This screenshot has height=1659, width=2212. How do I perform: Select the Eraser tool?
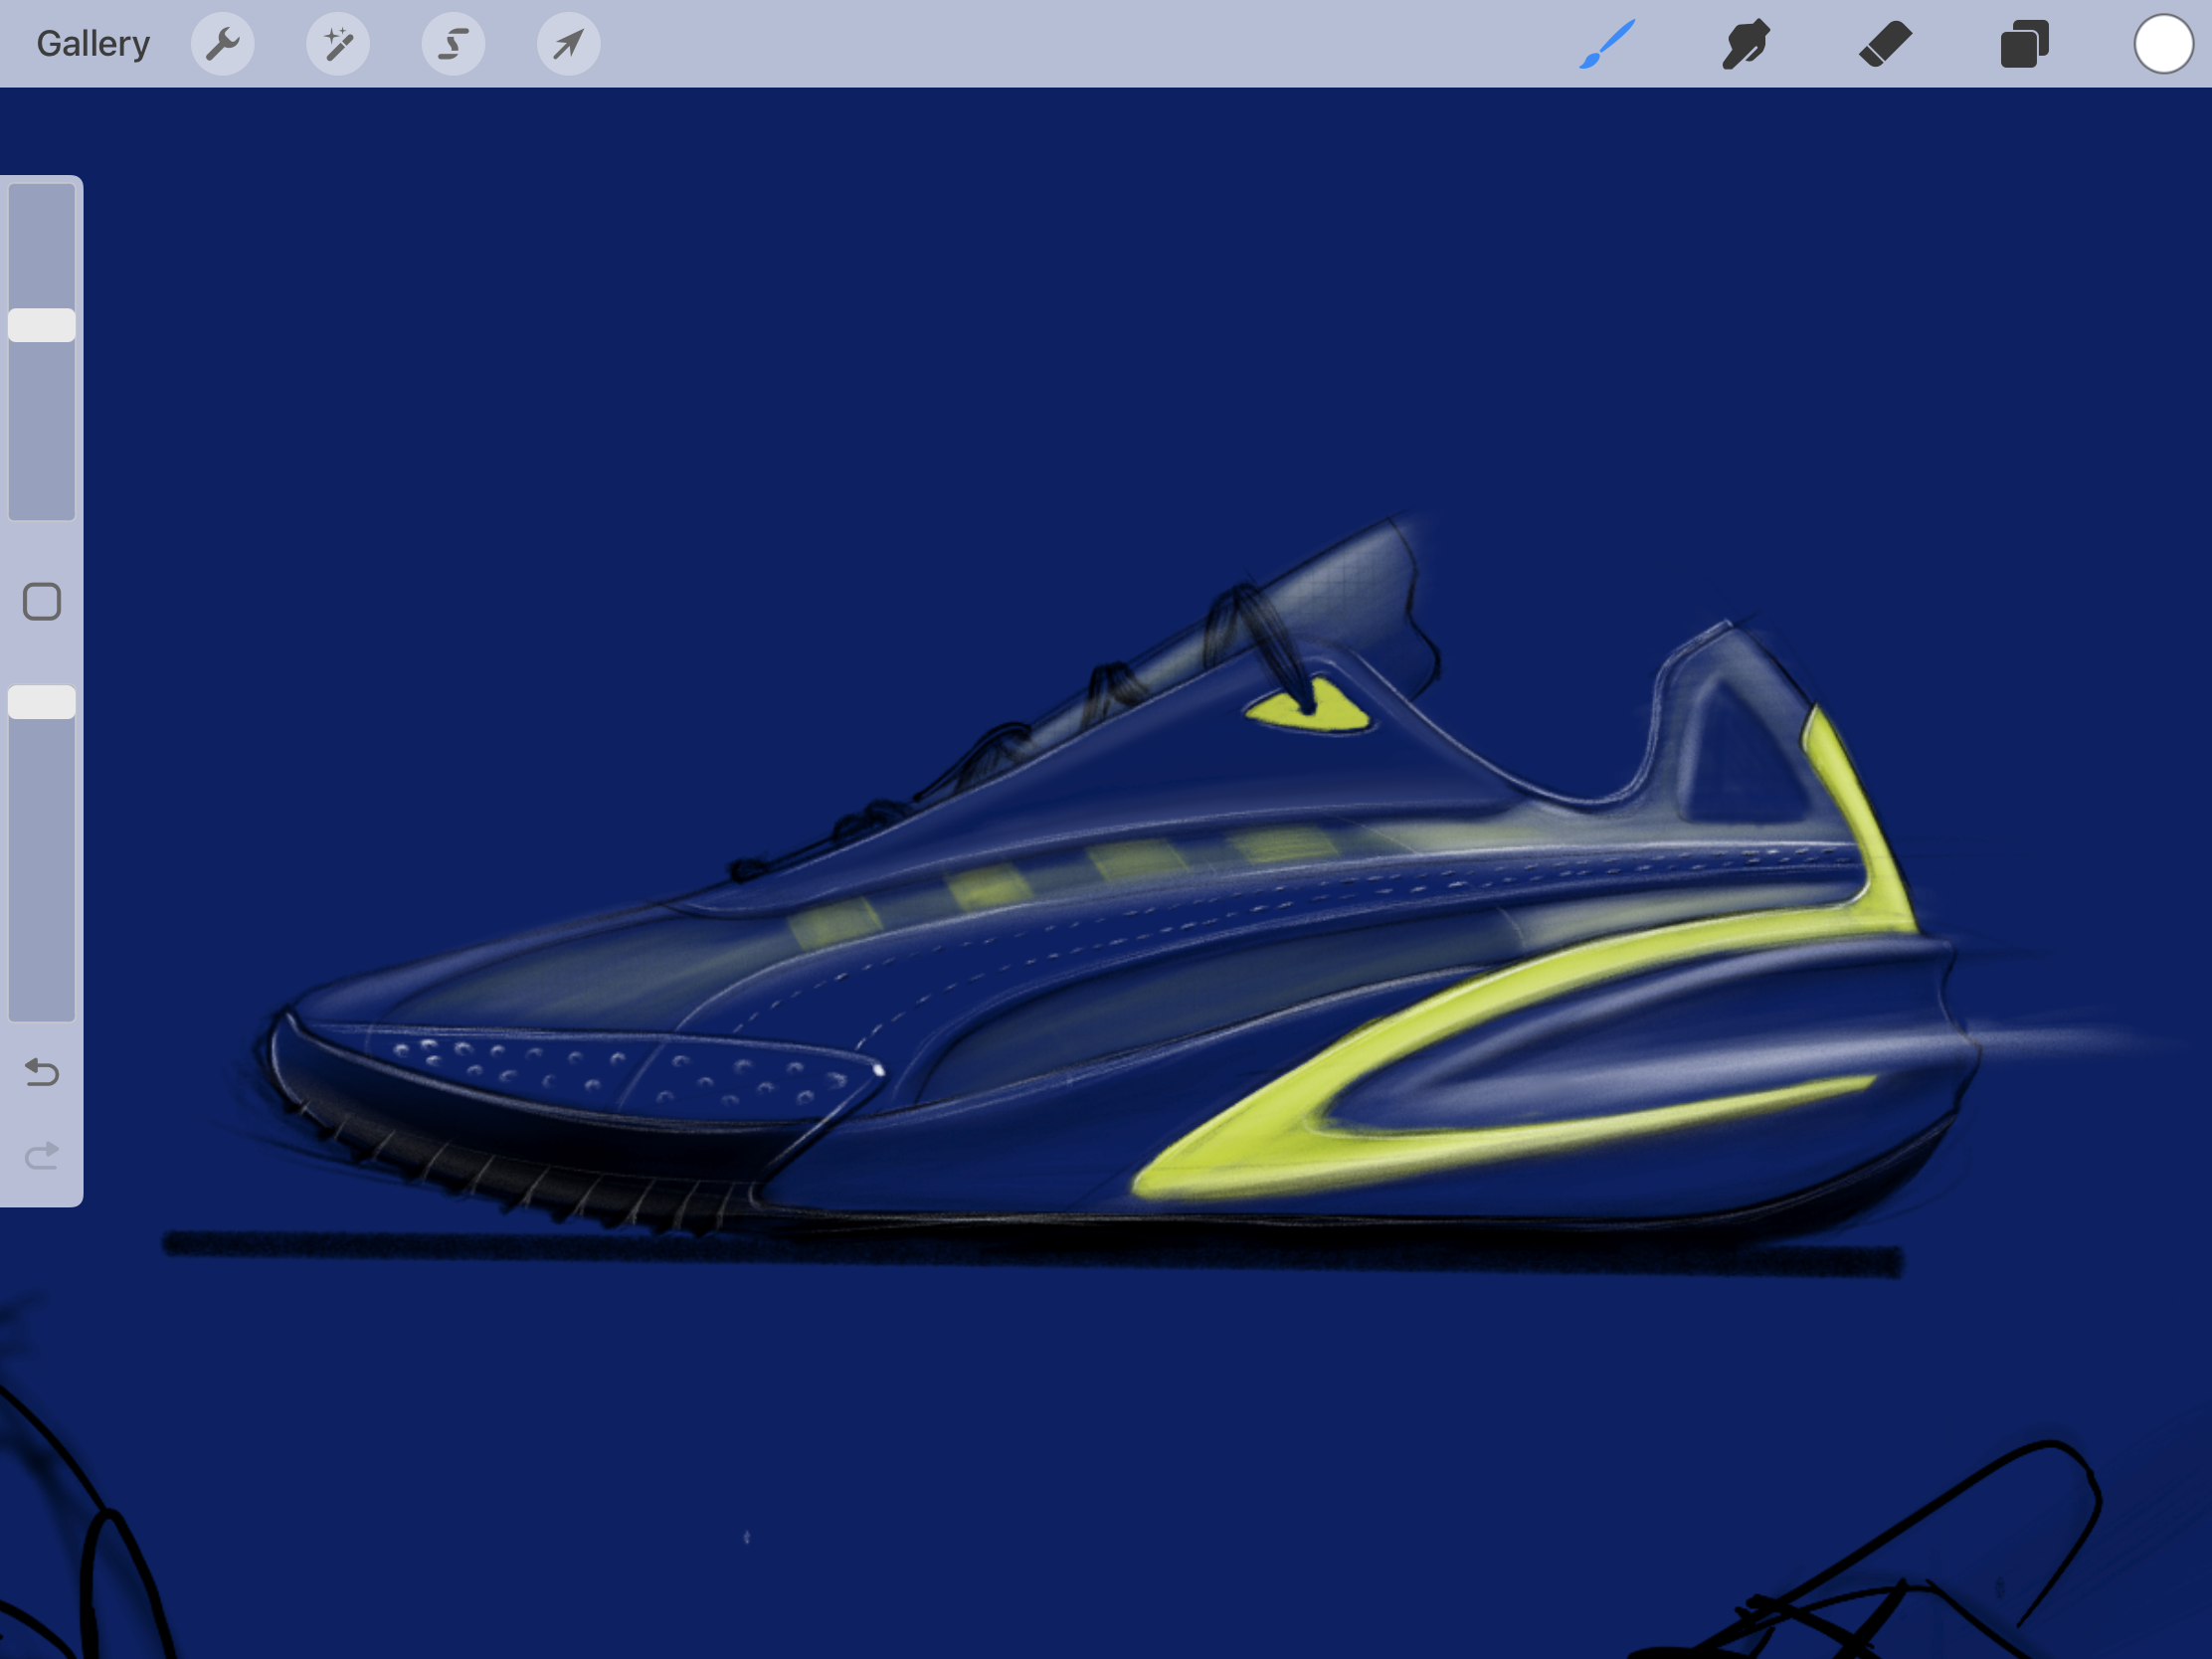[x=1885, y=44]
